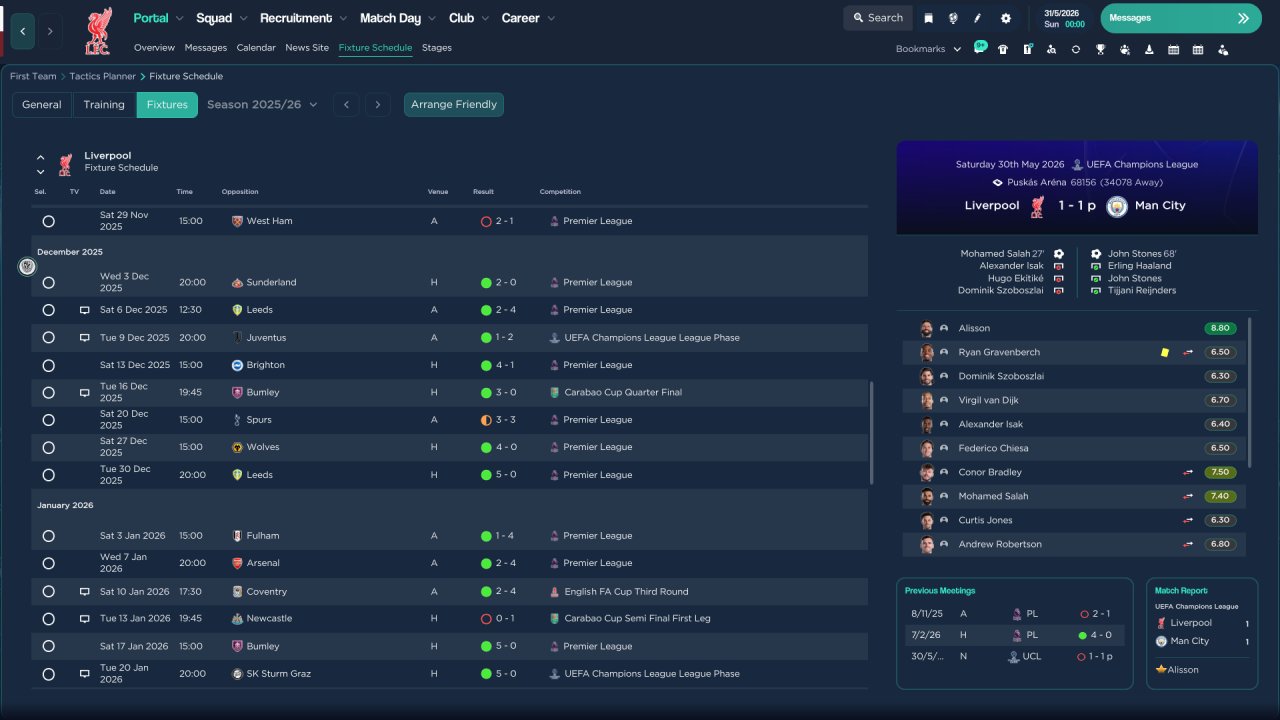1280x720 pixels.
Task: Click the fixture list vertical scrollbar
Action: click(871, 433)
